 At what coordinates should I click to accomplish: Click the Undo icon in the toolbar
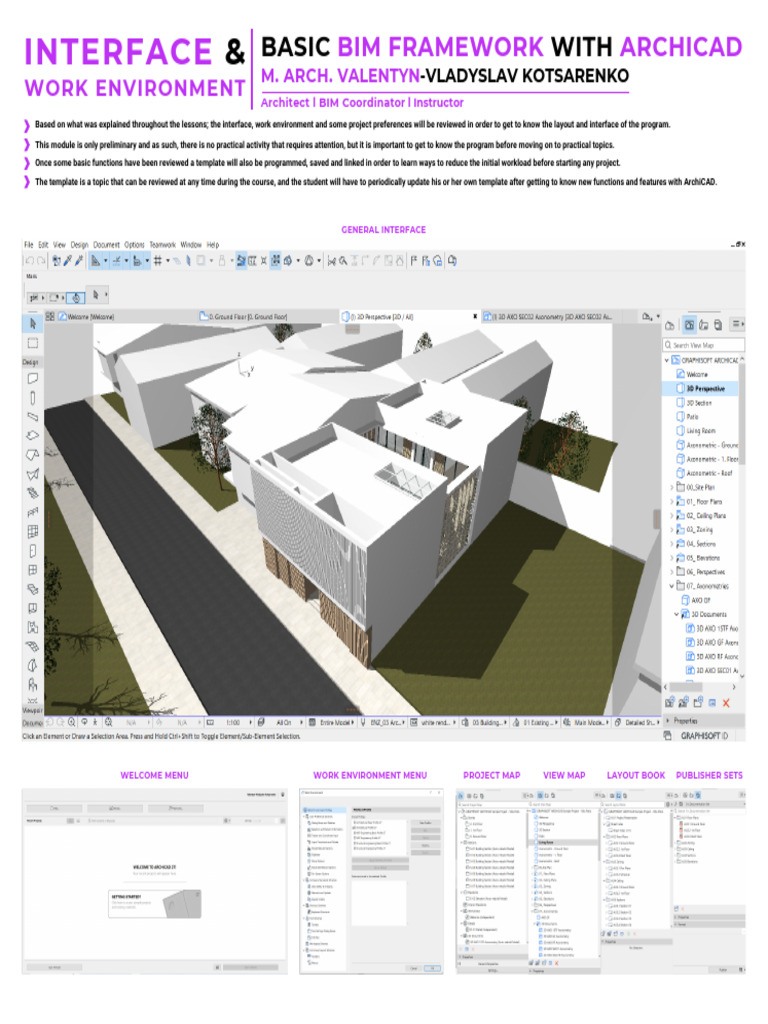point(29,261)
